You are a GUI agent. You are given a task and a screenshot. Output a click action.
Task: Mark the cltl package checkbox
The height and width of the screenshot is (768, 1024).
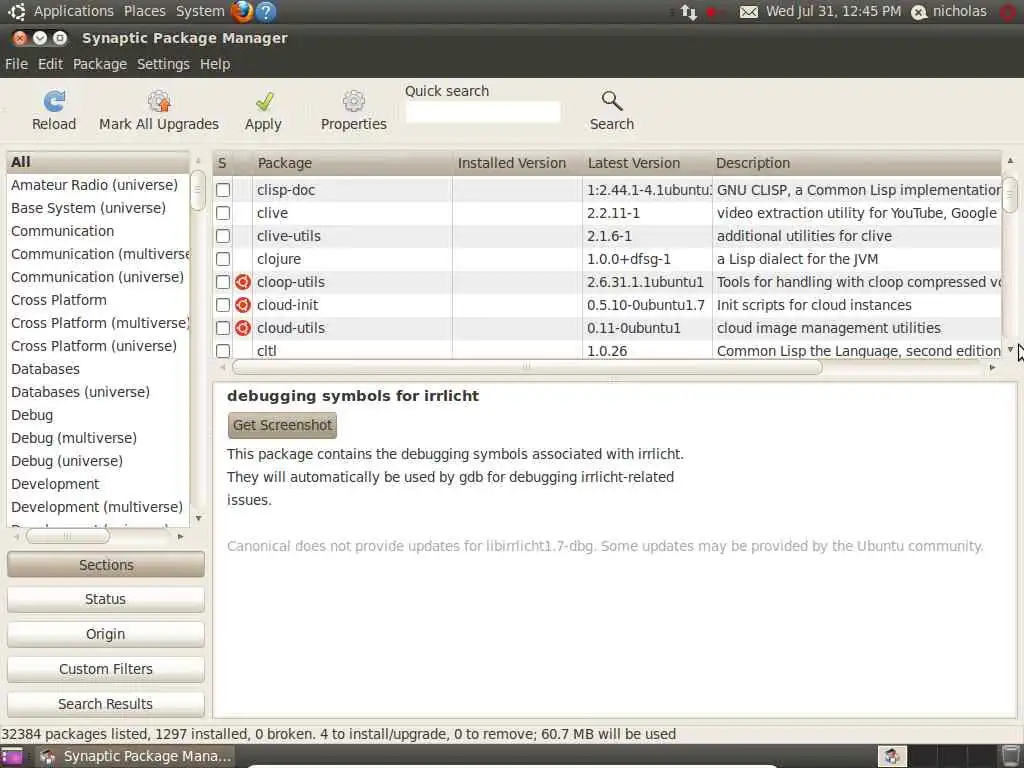(x=223, y=351)
